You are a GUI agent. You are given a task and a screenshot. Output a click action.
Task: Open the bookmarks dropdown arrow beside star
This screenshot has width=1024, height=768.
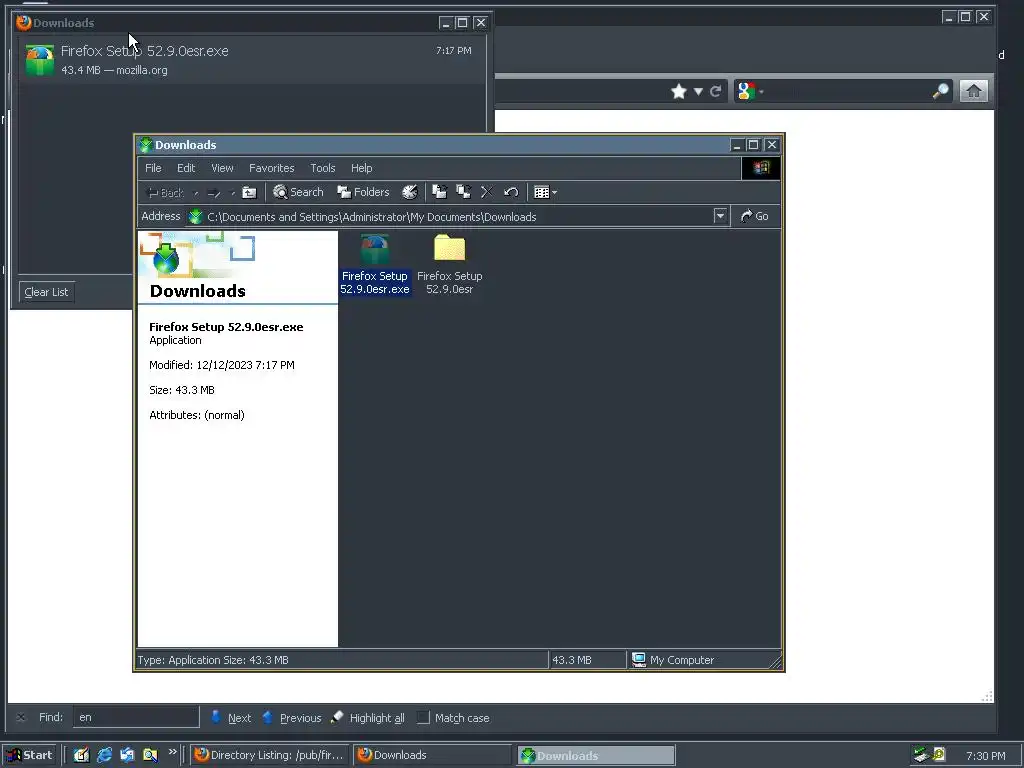[698, 91]
